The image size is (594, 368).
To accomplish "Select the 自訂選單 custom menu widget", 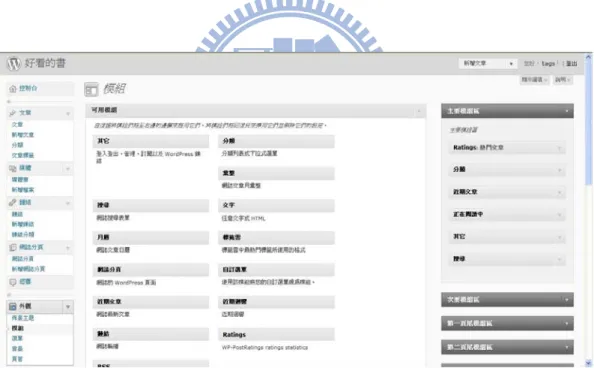I will click(x=276, y=270).
